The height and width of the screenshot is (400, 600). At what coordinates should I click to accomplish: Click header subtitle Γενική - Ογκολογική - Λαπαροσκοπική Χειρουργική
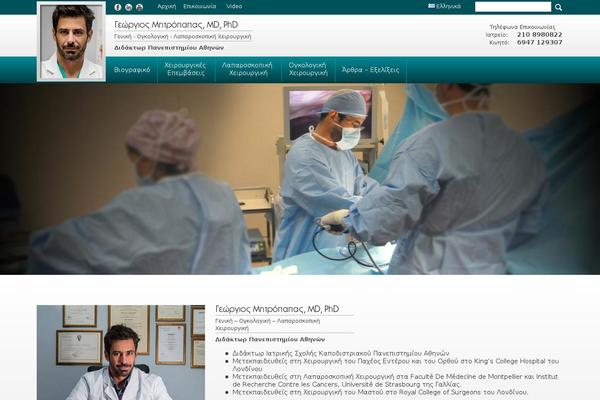click(183, 37)
